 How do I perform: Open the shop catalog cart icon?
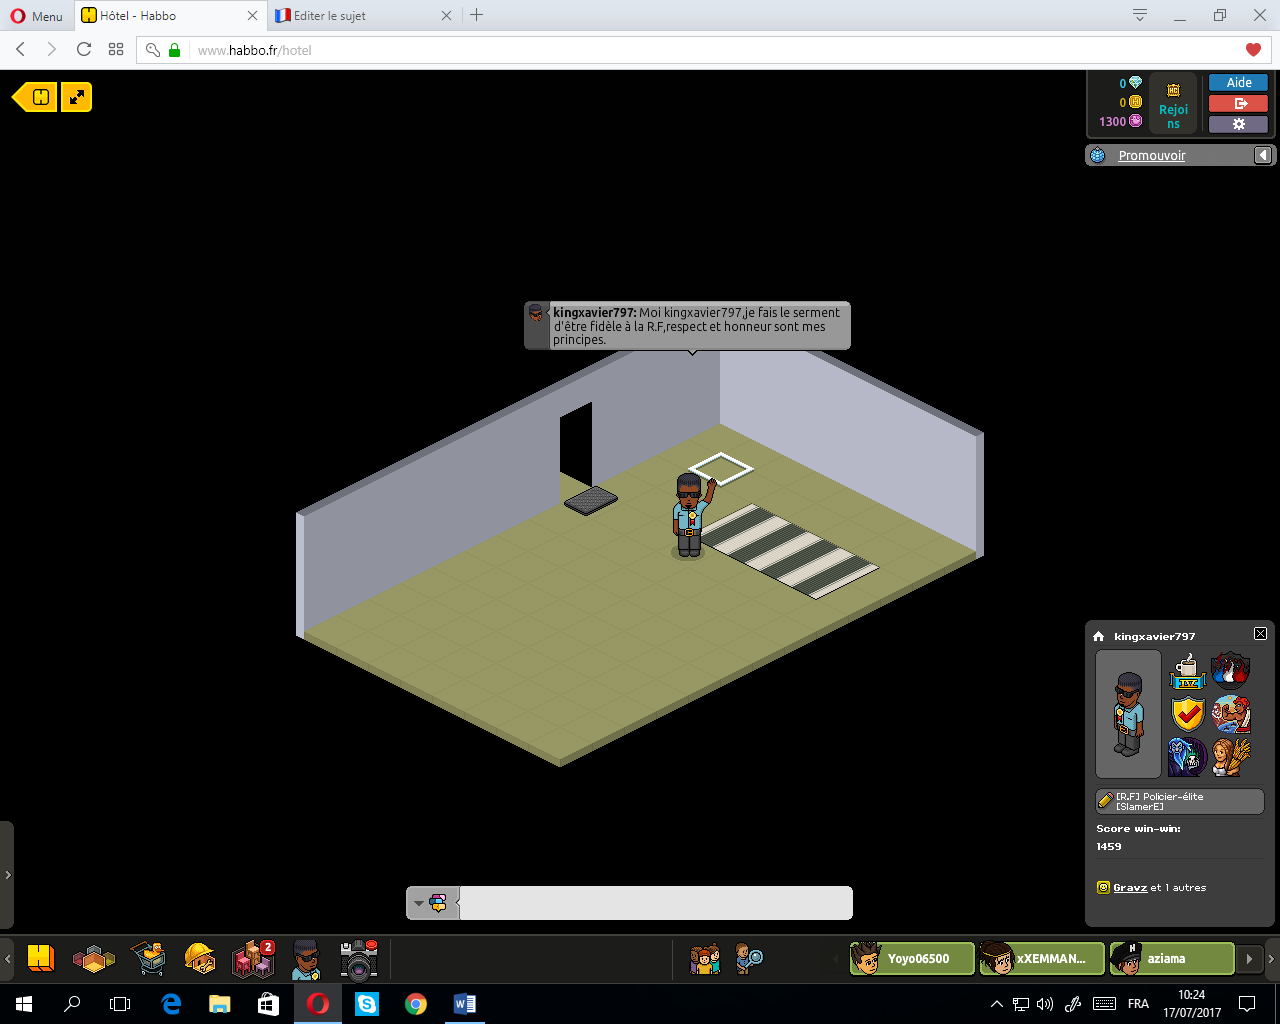[x=148, y=959]
